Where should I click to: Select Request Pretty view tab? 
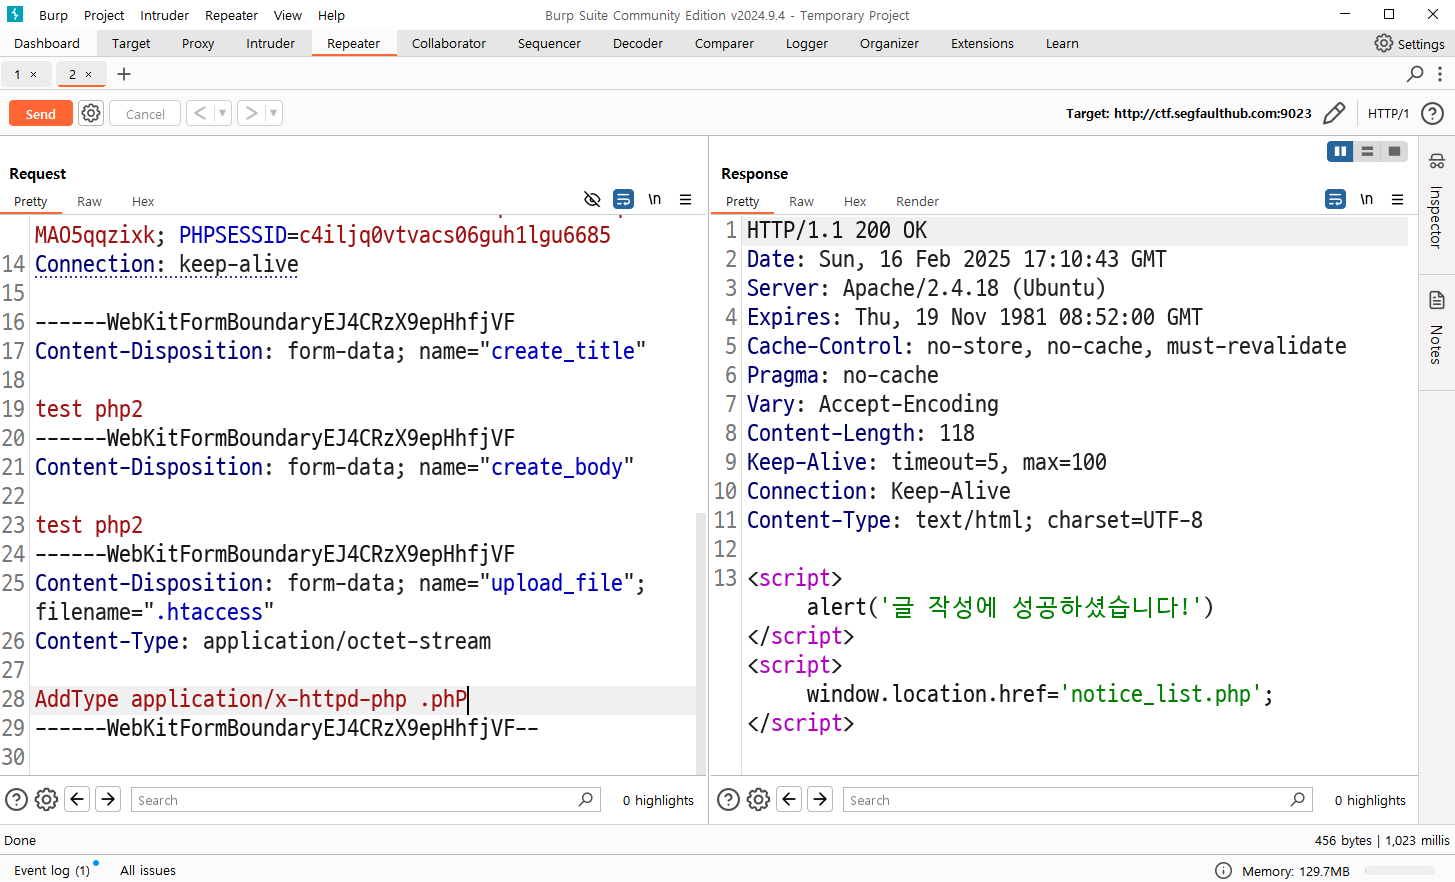tap(31, 201)
